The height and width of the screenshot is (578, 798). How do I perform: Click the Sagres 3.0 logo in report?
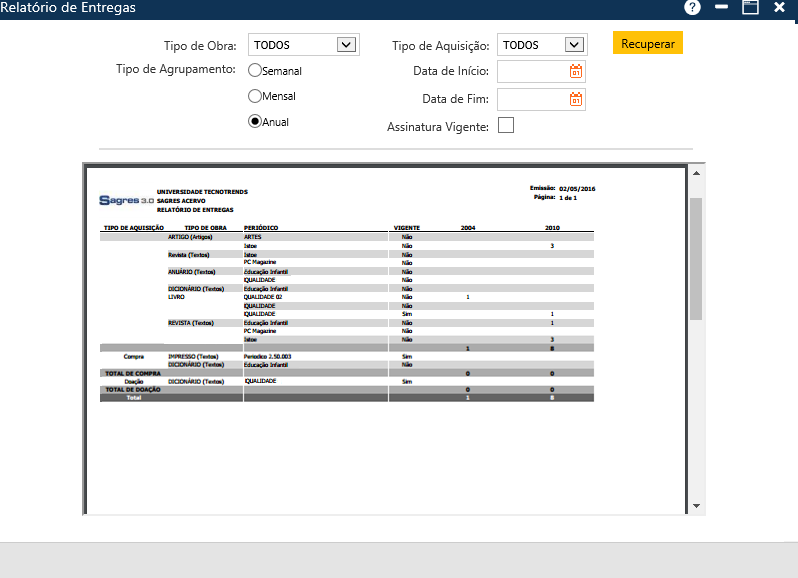click(x=126, y=200)
